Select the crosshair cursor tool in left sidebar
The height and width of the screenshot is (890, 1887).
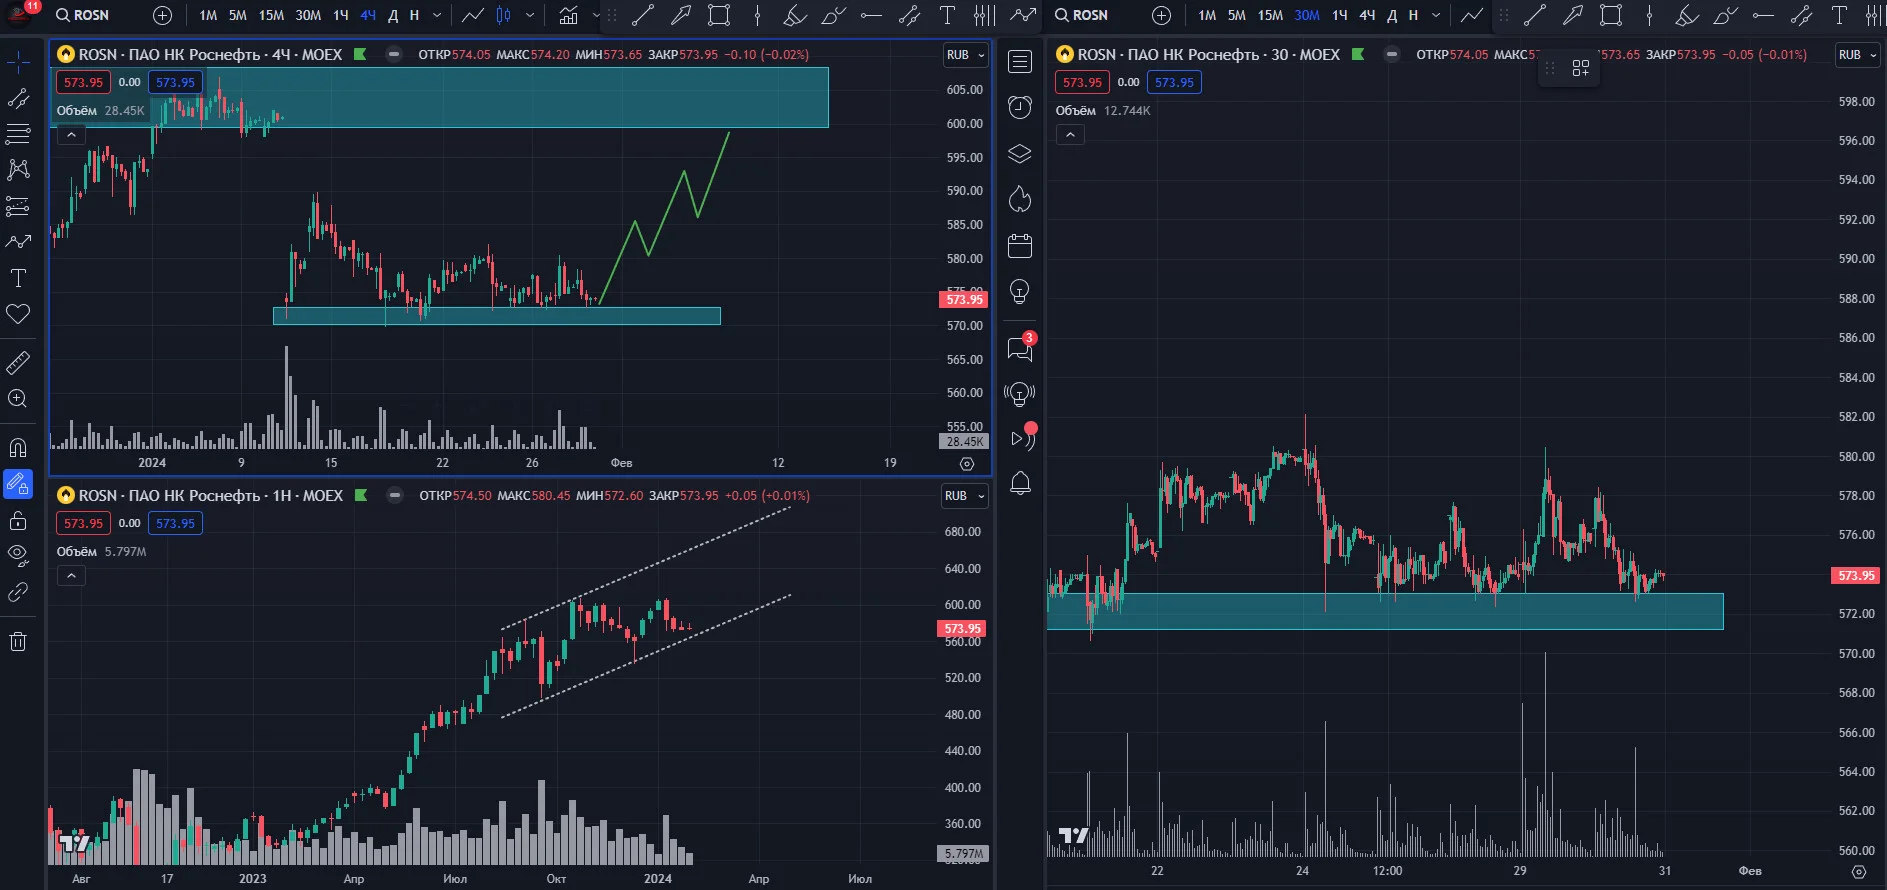coord(18,63)
